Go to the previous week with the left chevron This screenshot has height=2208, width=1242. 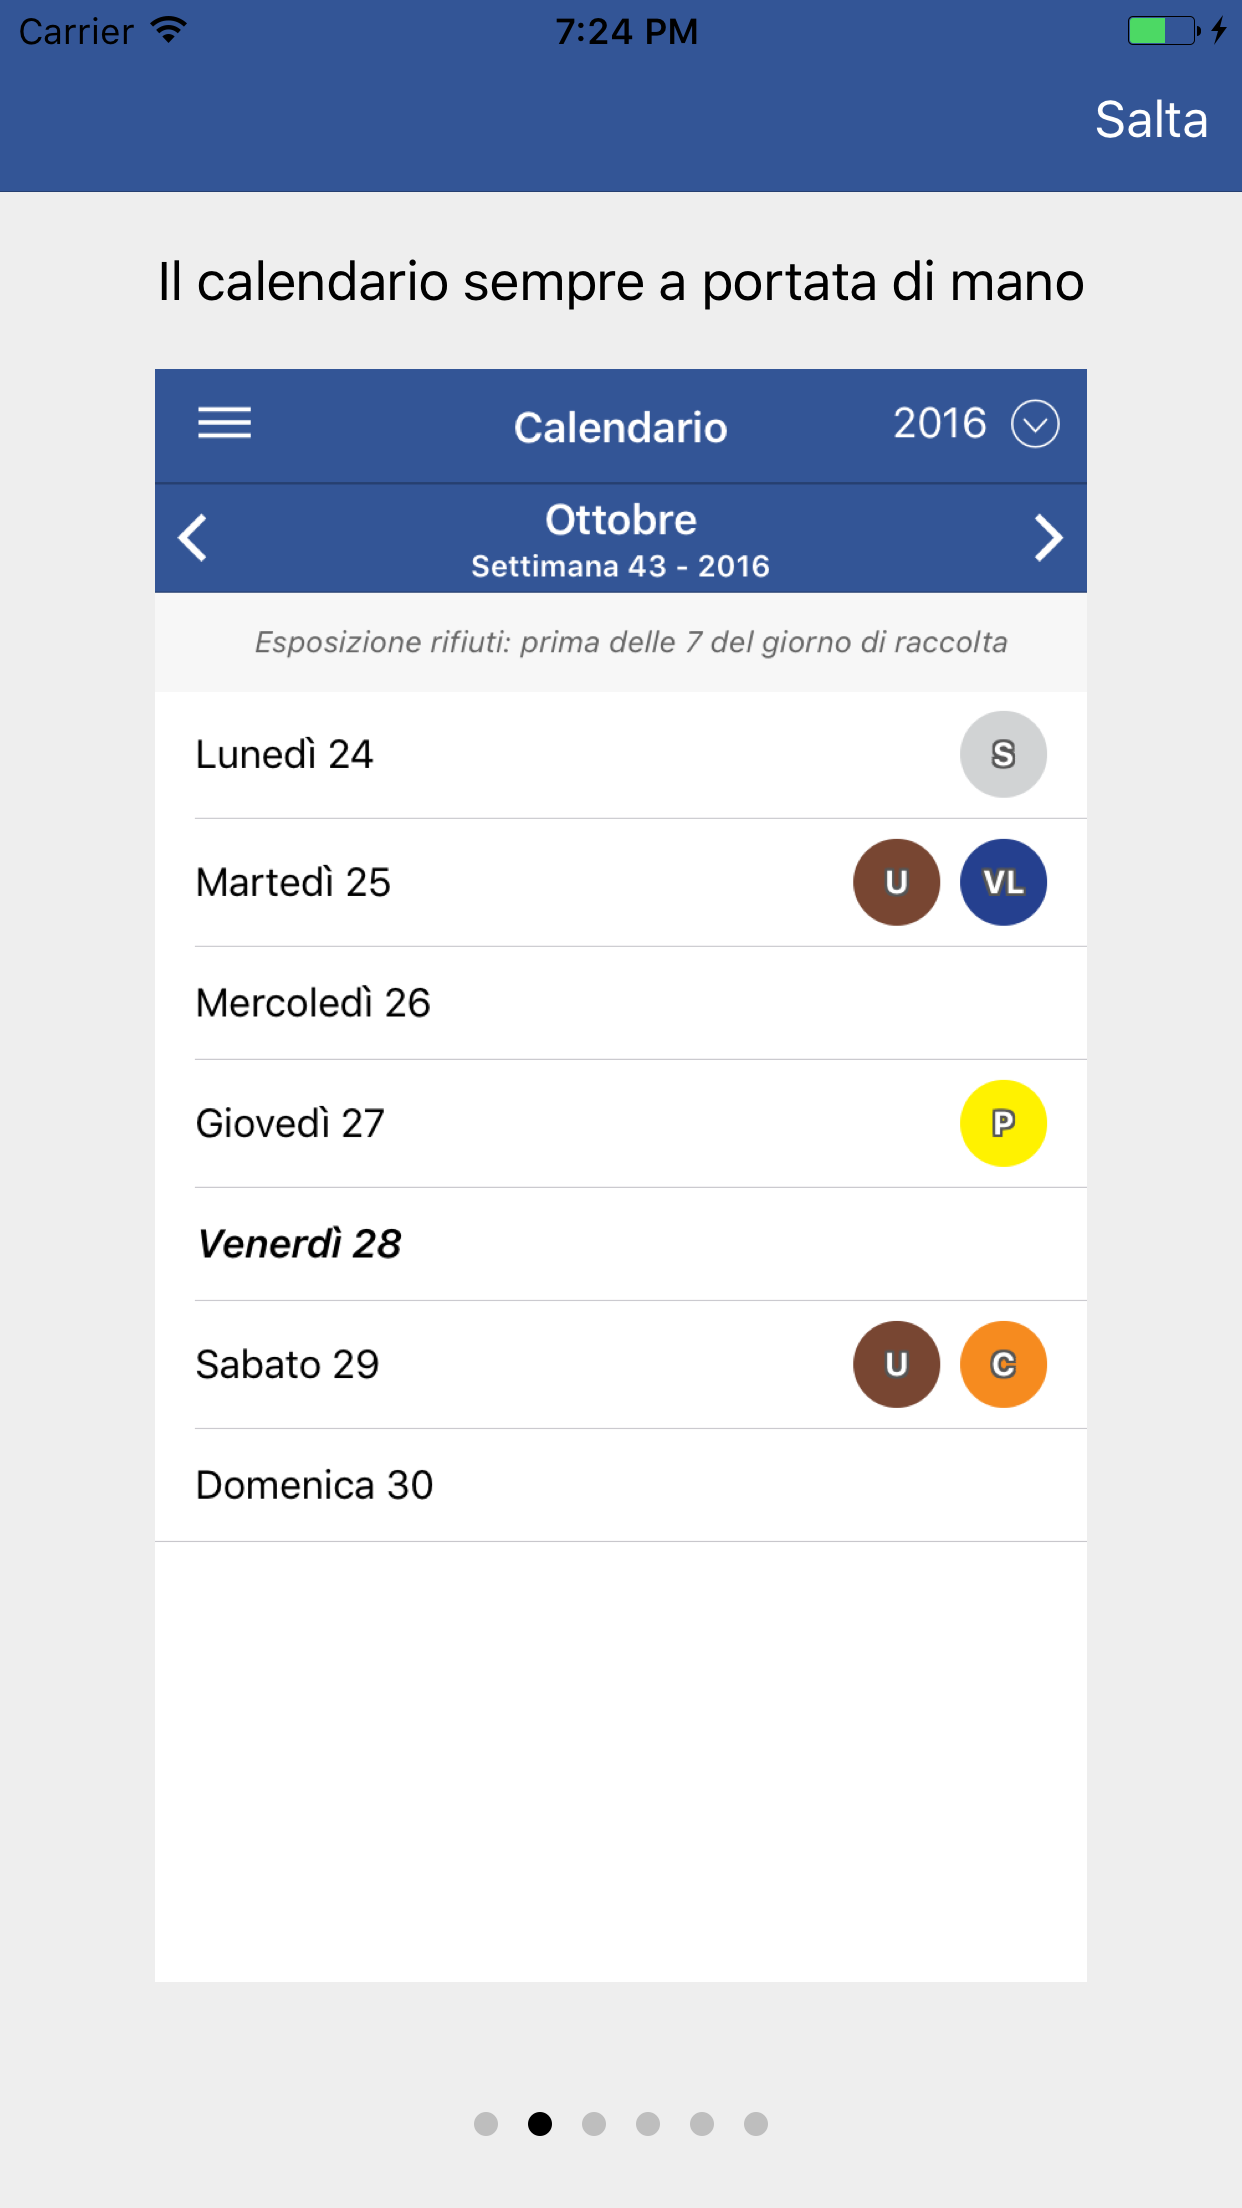[x=193, y=538]
